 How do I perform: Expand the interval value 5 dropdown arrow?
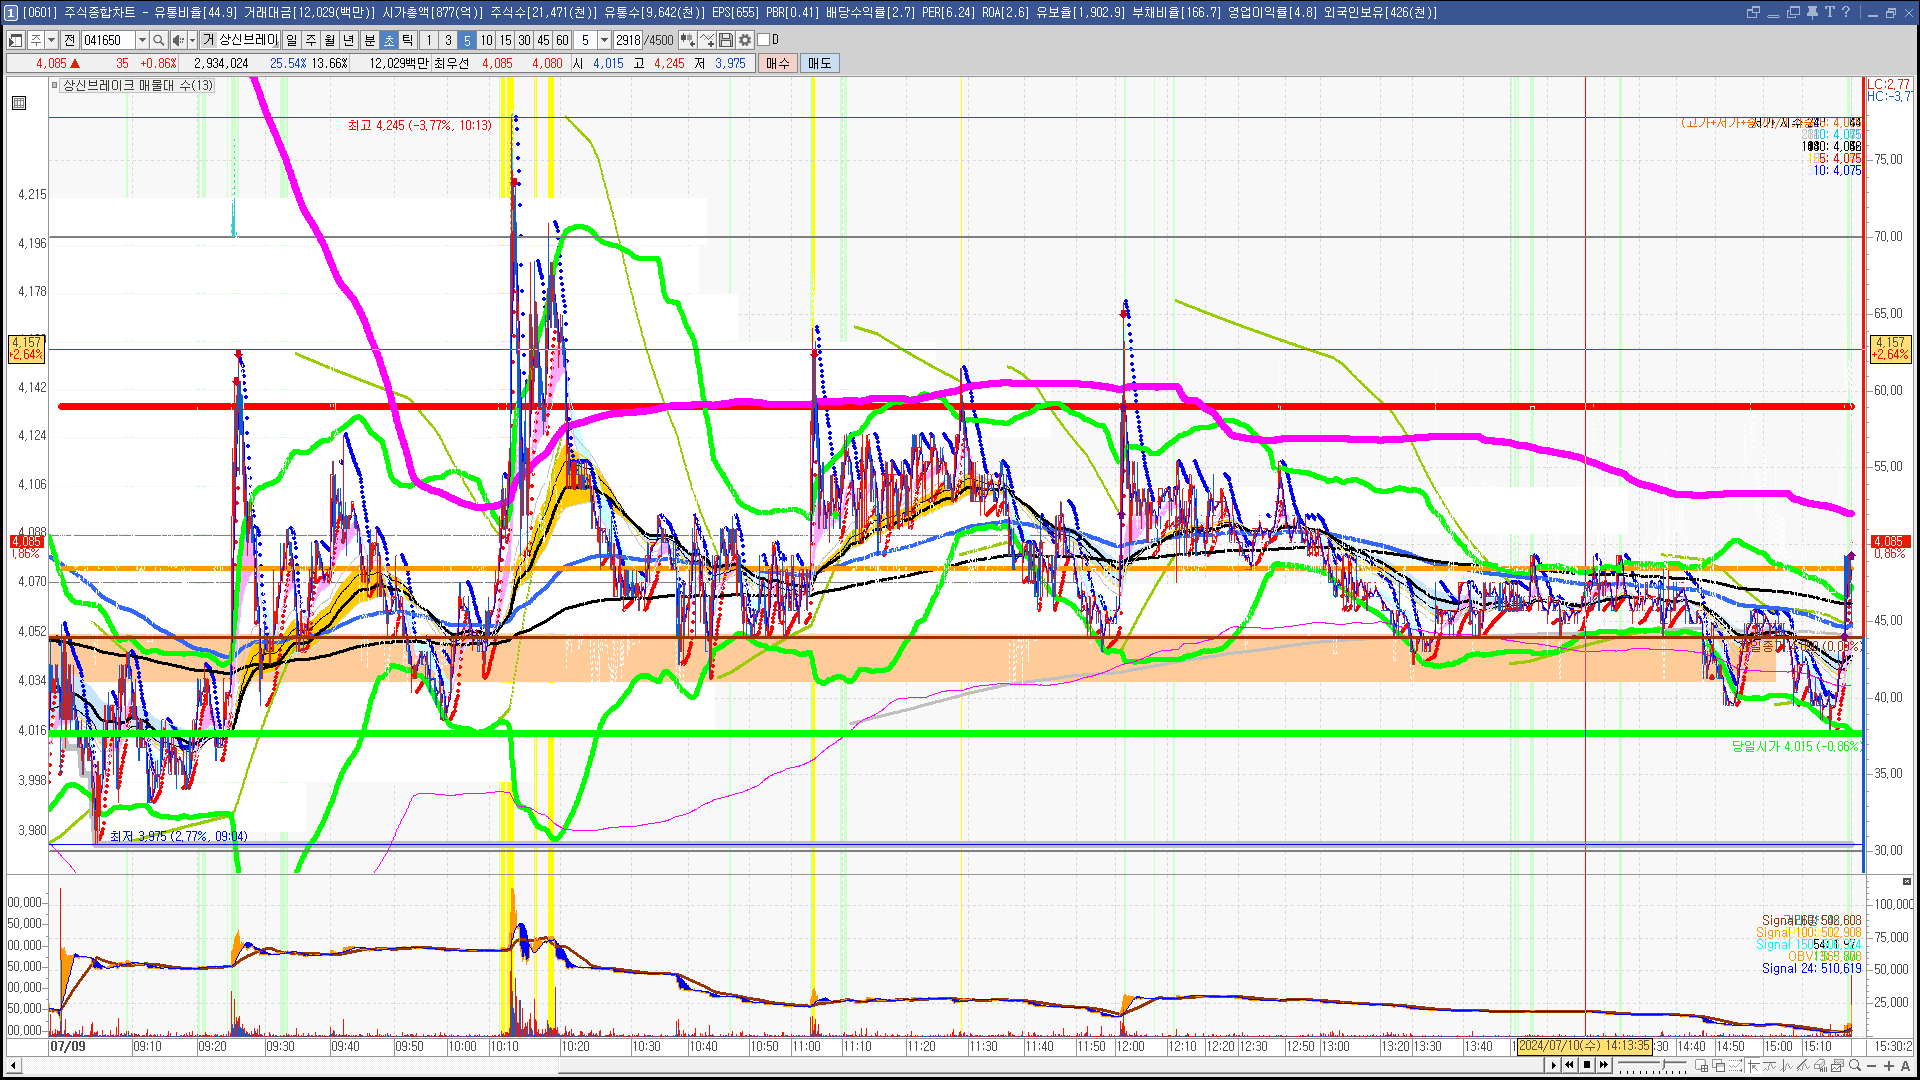pyautogui.click(x=604, y=40)
